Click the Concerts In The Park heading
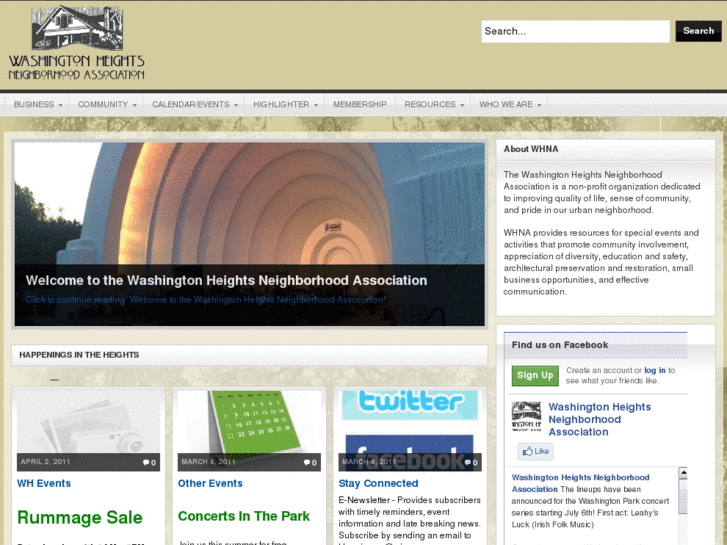 tap(244, 516)
